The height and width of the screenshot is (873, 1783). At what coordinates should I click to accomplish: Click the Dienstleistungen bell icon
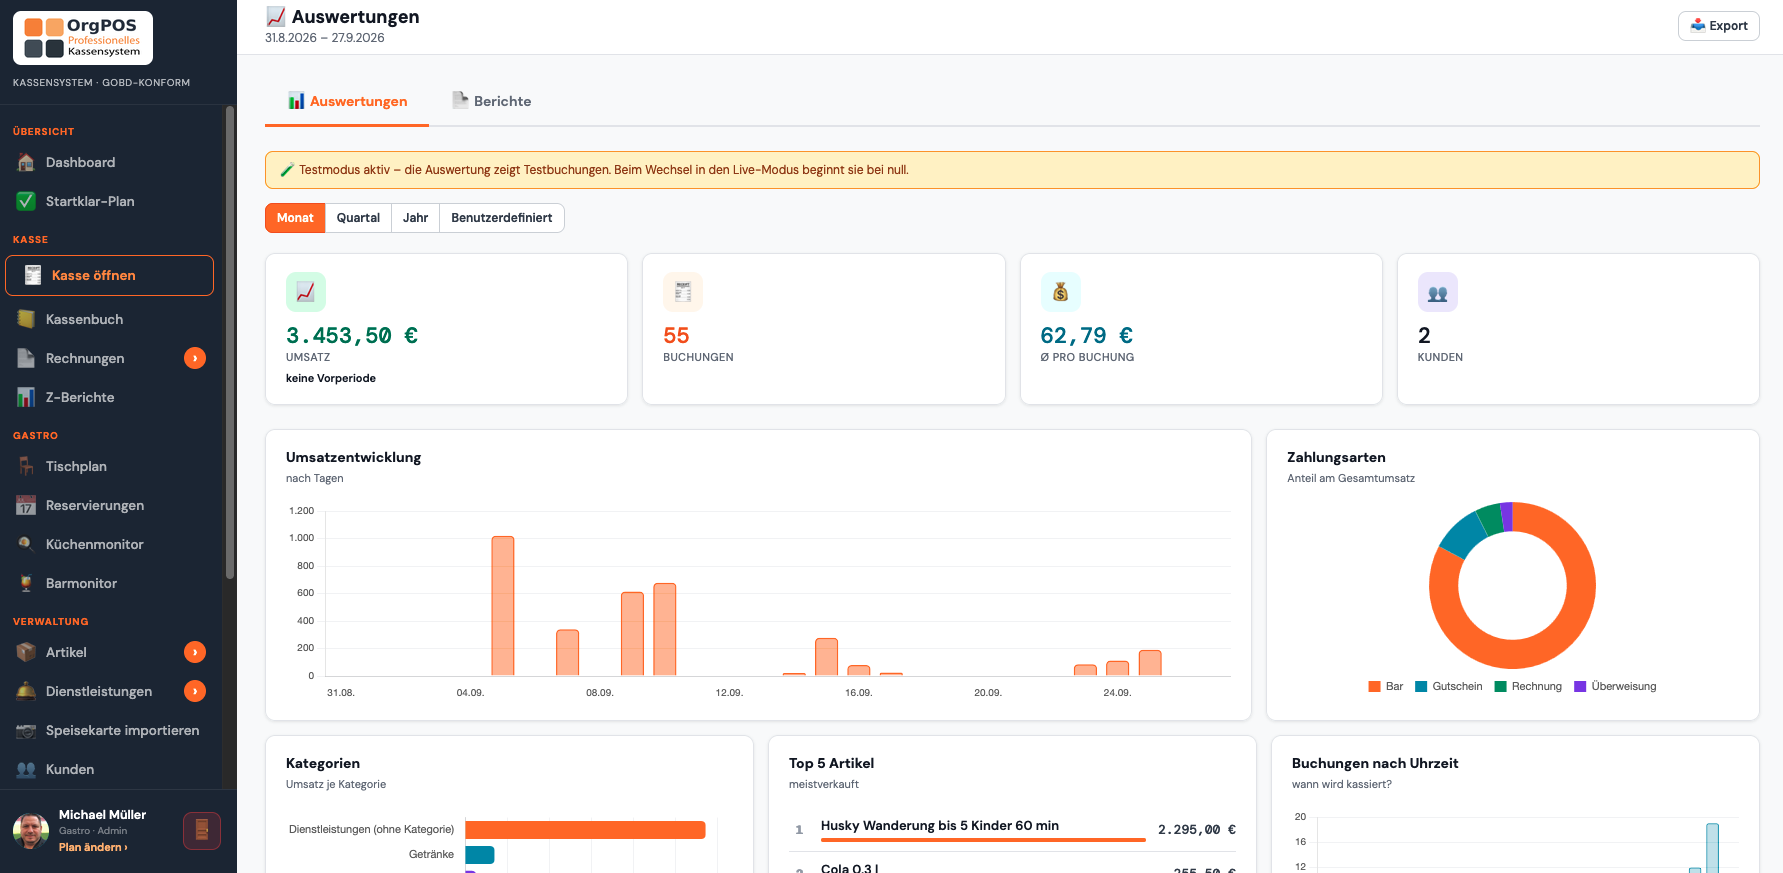pos(26,691)
